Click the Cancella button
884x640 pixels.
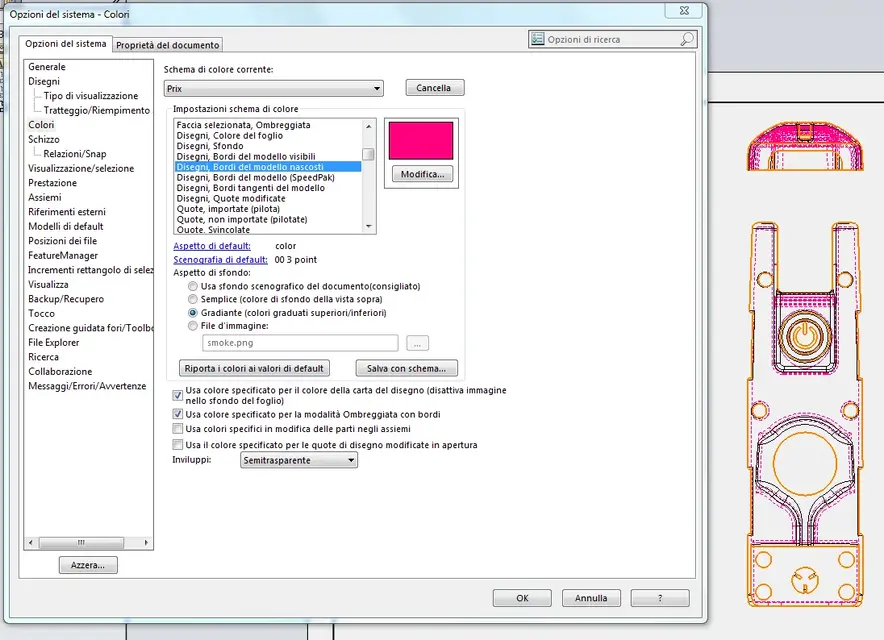[435, 88]
